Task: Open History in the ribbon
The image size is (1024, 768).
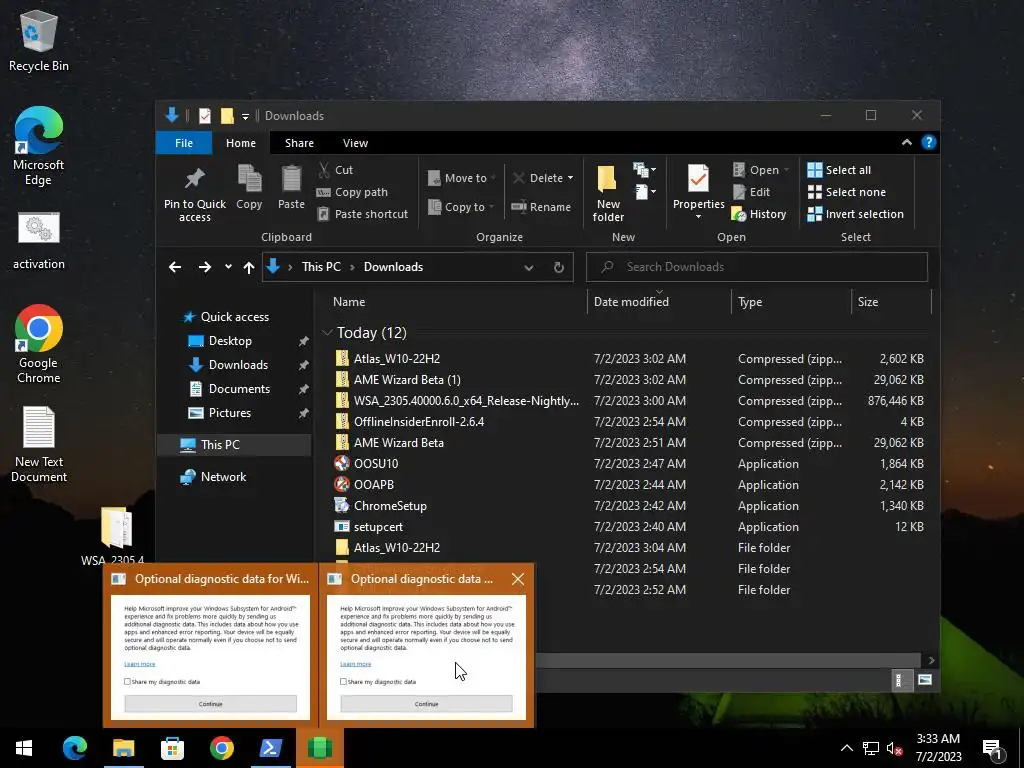Action: [x=759, y=214]
